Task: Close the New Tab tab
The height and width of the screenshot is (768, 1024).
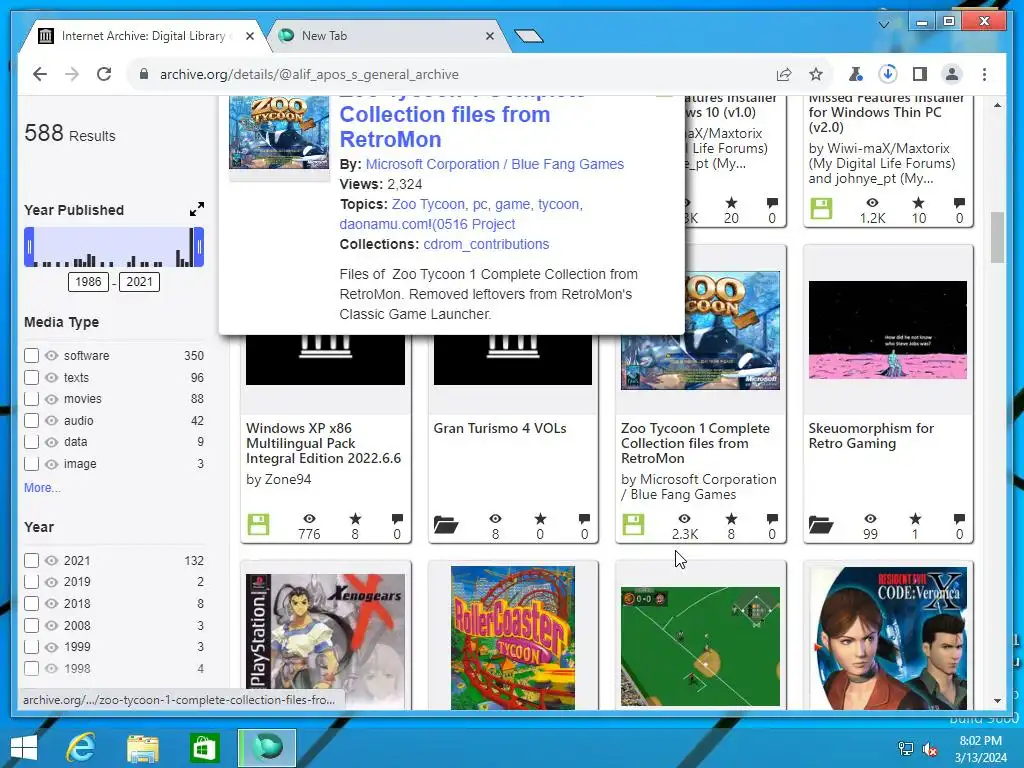Action: [x=490, y=37]
